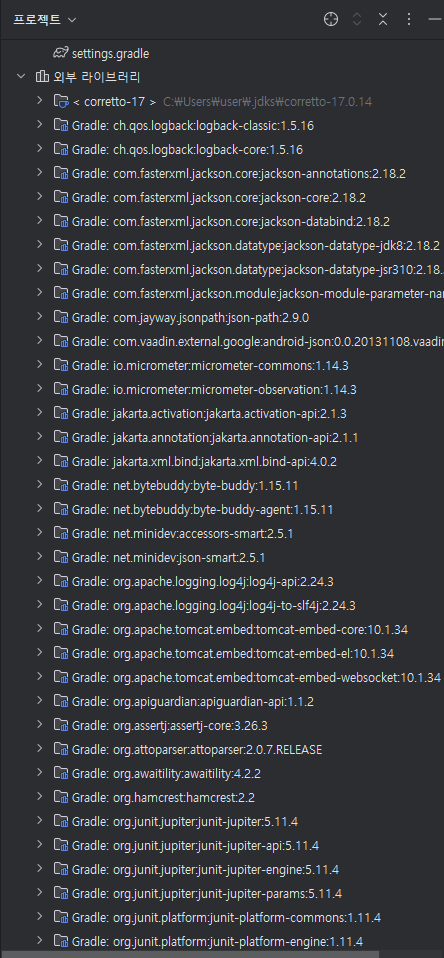Select micrometer-commons:1.14.3 row
The height and width of the screenshot is (958, 444).
[x=222, y=365]
